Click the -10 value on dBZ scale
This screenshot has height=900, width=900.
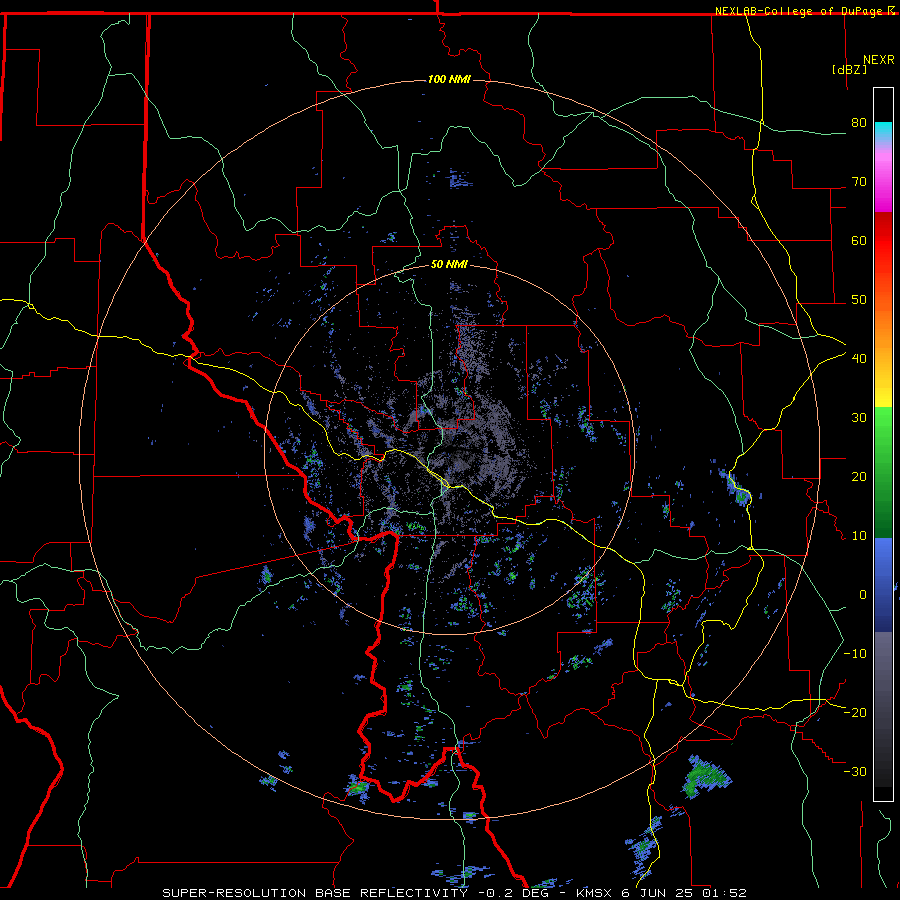(855, 654)
